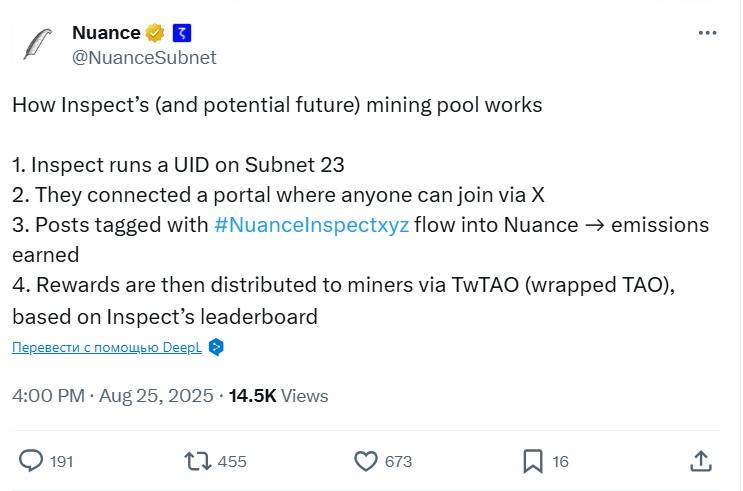Click the 191 replies count
The width and height of the screenshot is (743, 491).
click(x=61, y=461)
